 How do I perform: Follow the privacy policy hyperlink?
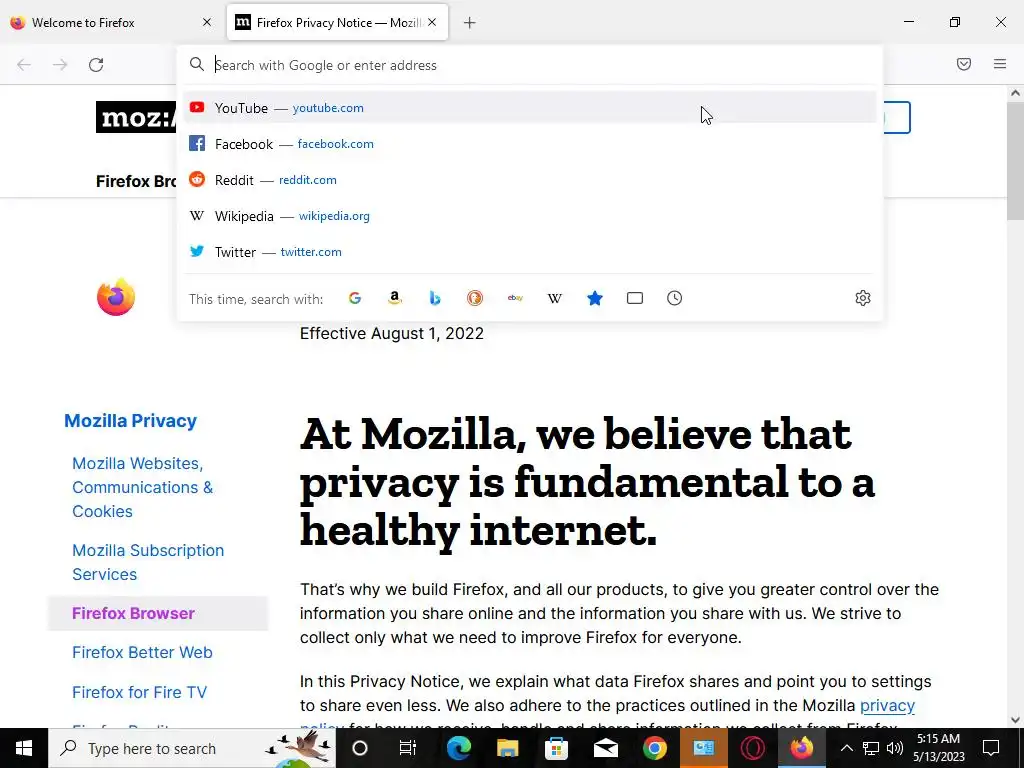coord(887,706)
